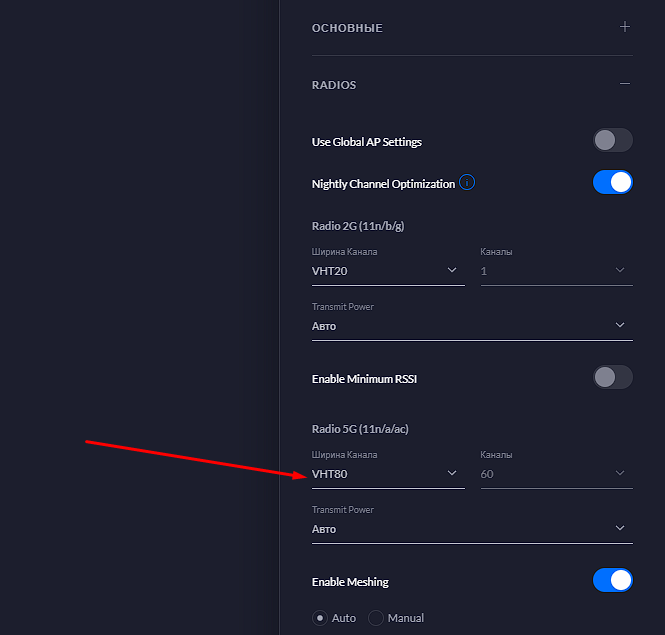This screenshot has height=635, width=665.
Task: Enable the Minimum RSSI toggle
Action: [x=612, y=378]
